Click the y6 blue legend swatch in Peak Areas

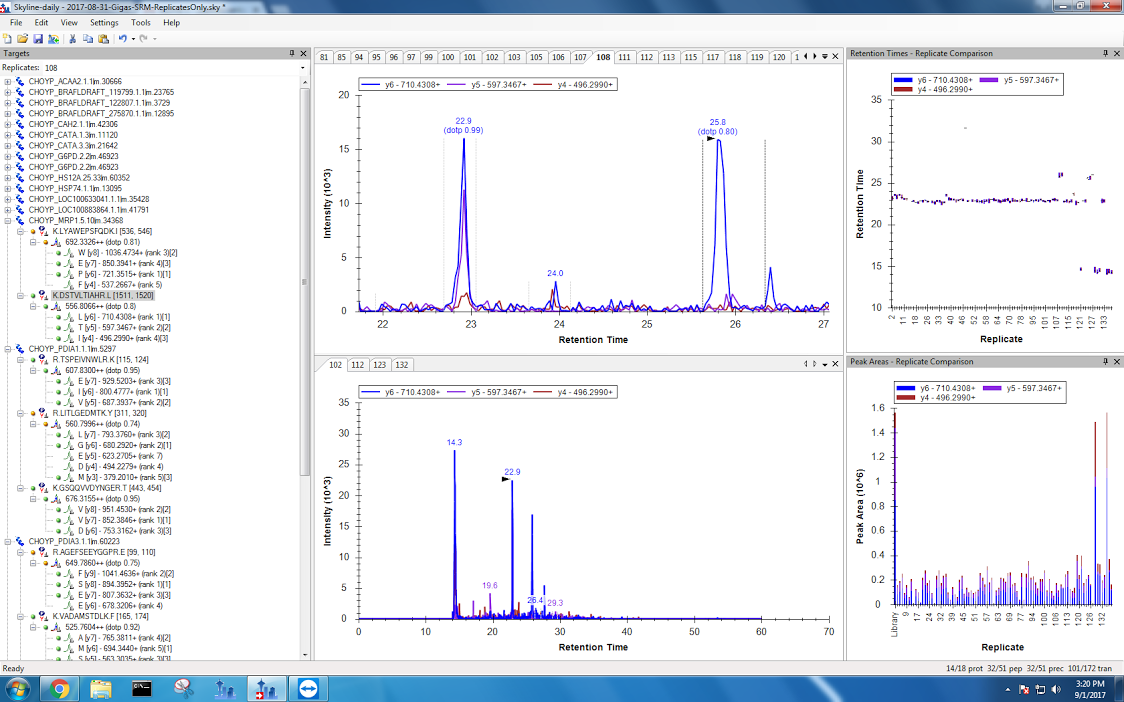(x=905, y=386)
